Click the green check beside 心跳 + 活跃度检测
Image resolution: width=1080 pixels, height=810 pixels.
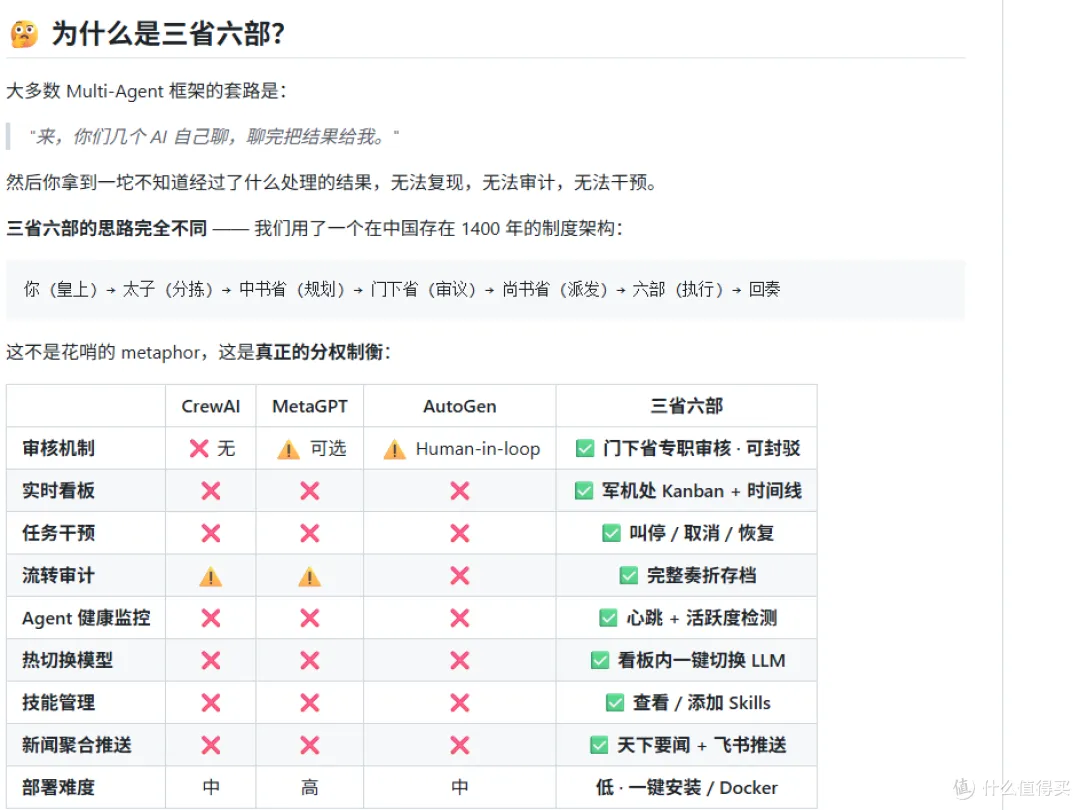point(608,618)
